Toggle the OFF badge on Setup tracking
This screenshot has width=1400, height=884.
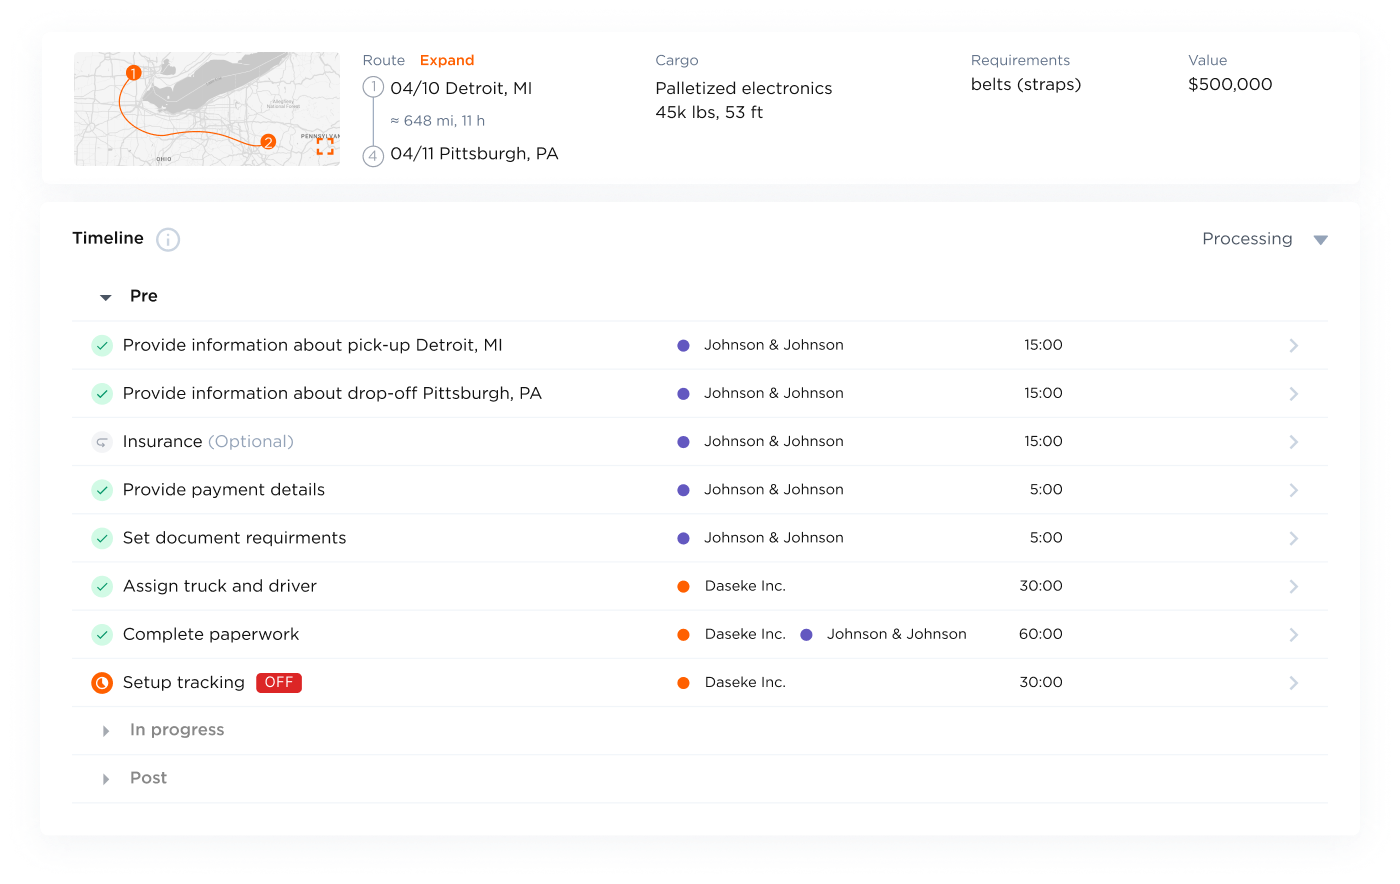click(278, 683)
